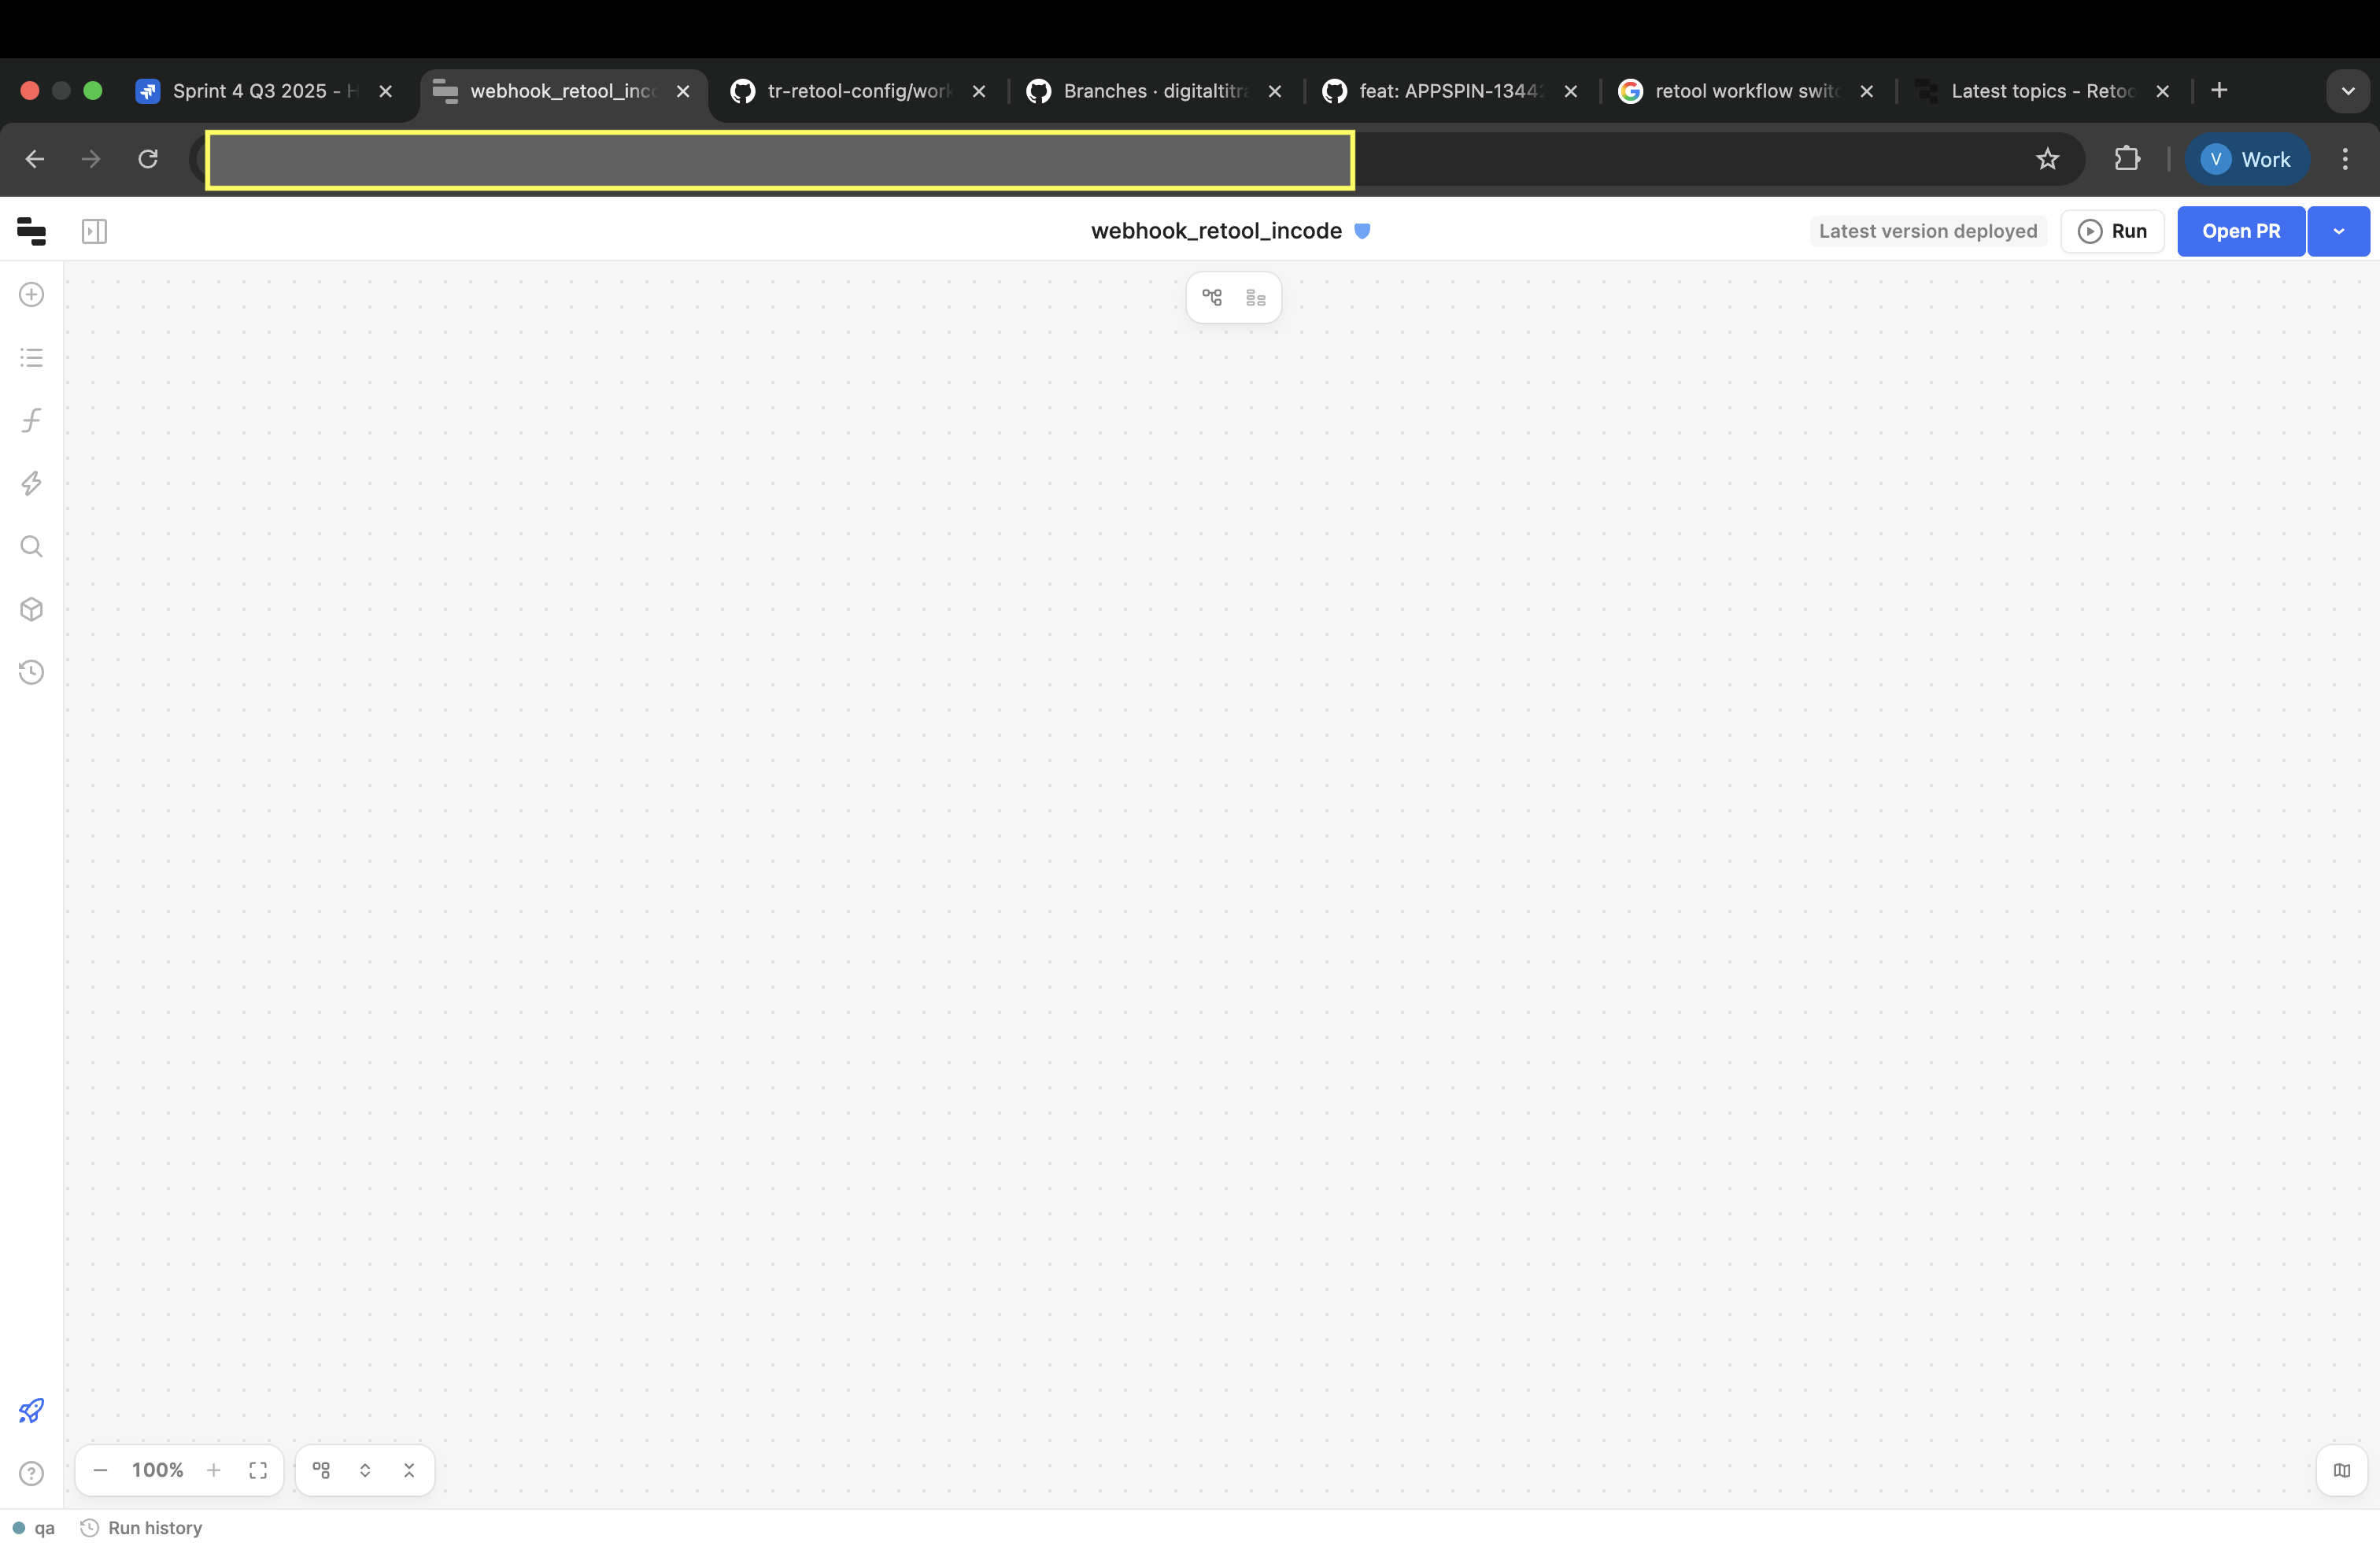Open the help question mark icon

(x=31, y=1473)
